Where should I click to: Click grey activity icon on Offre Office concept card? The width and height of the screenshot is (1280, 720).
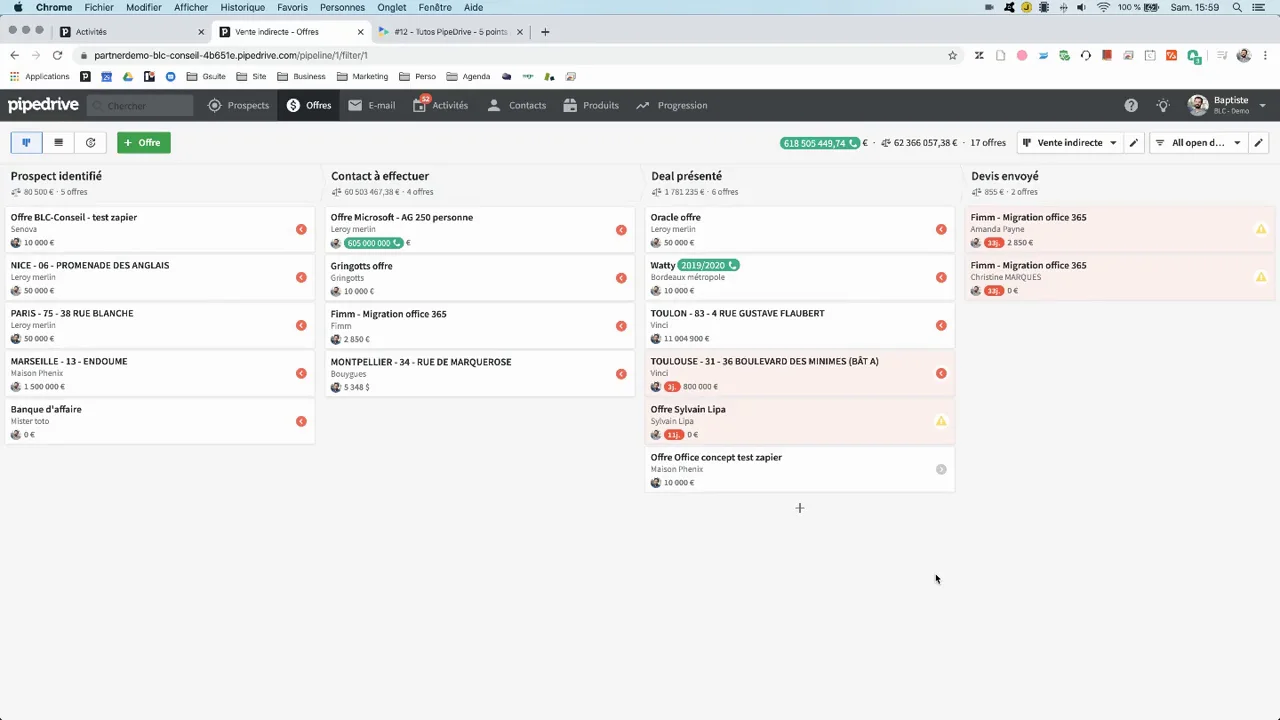pos(941,470)
